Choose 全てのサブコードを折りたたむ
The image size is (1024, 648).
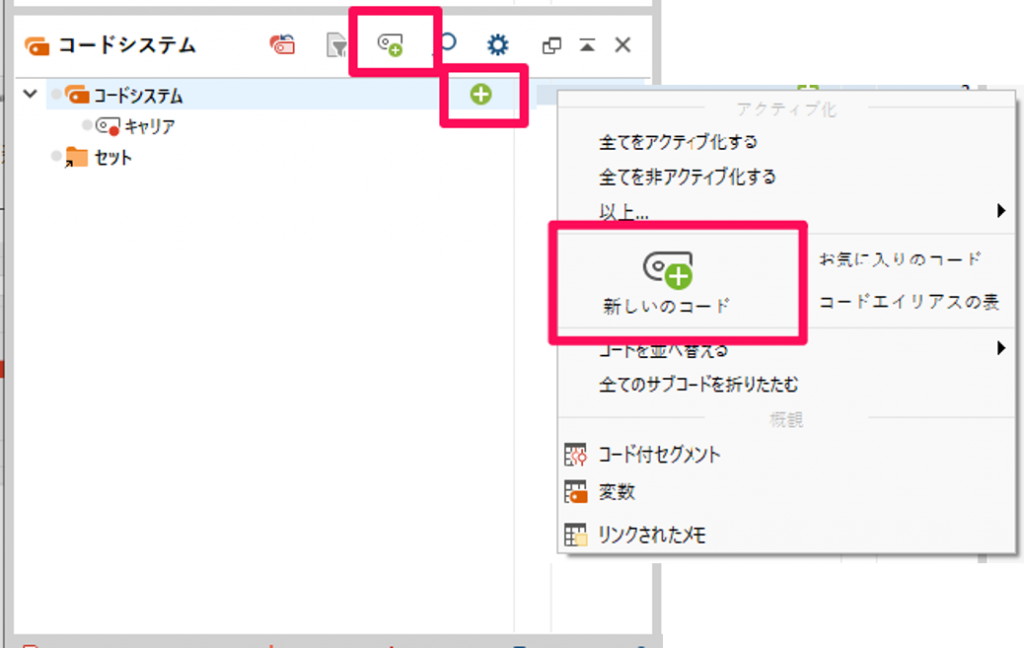tap(698, 384)
